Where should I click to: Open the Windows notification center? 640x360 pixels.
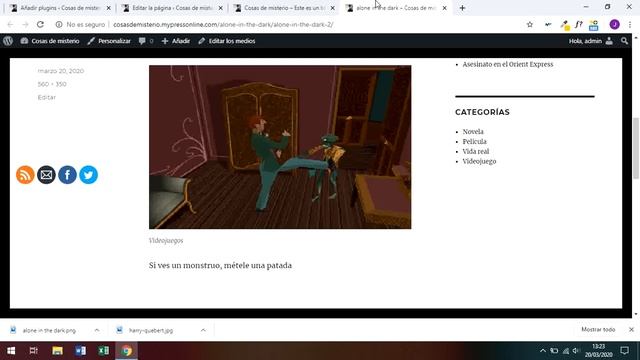click(624, 351)
